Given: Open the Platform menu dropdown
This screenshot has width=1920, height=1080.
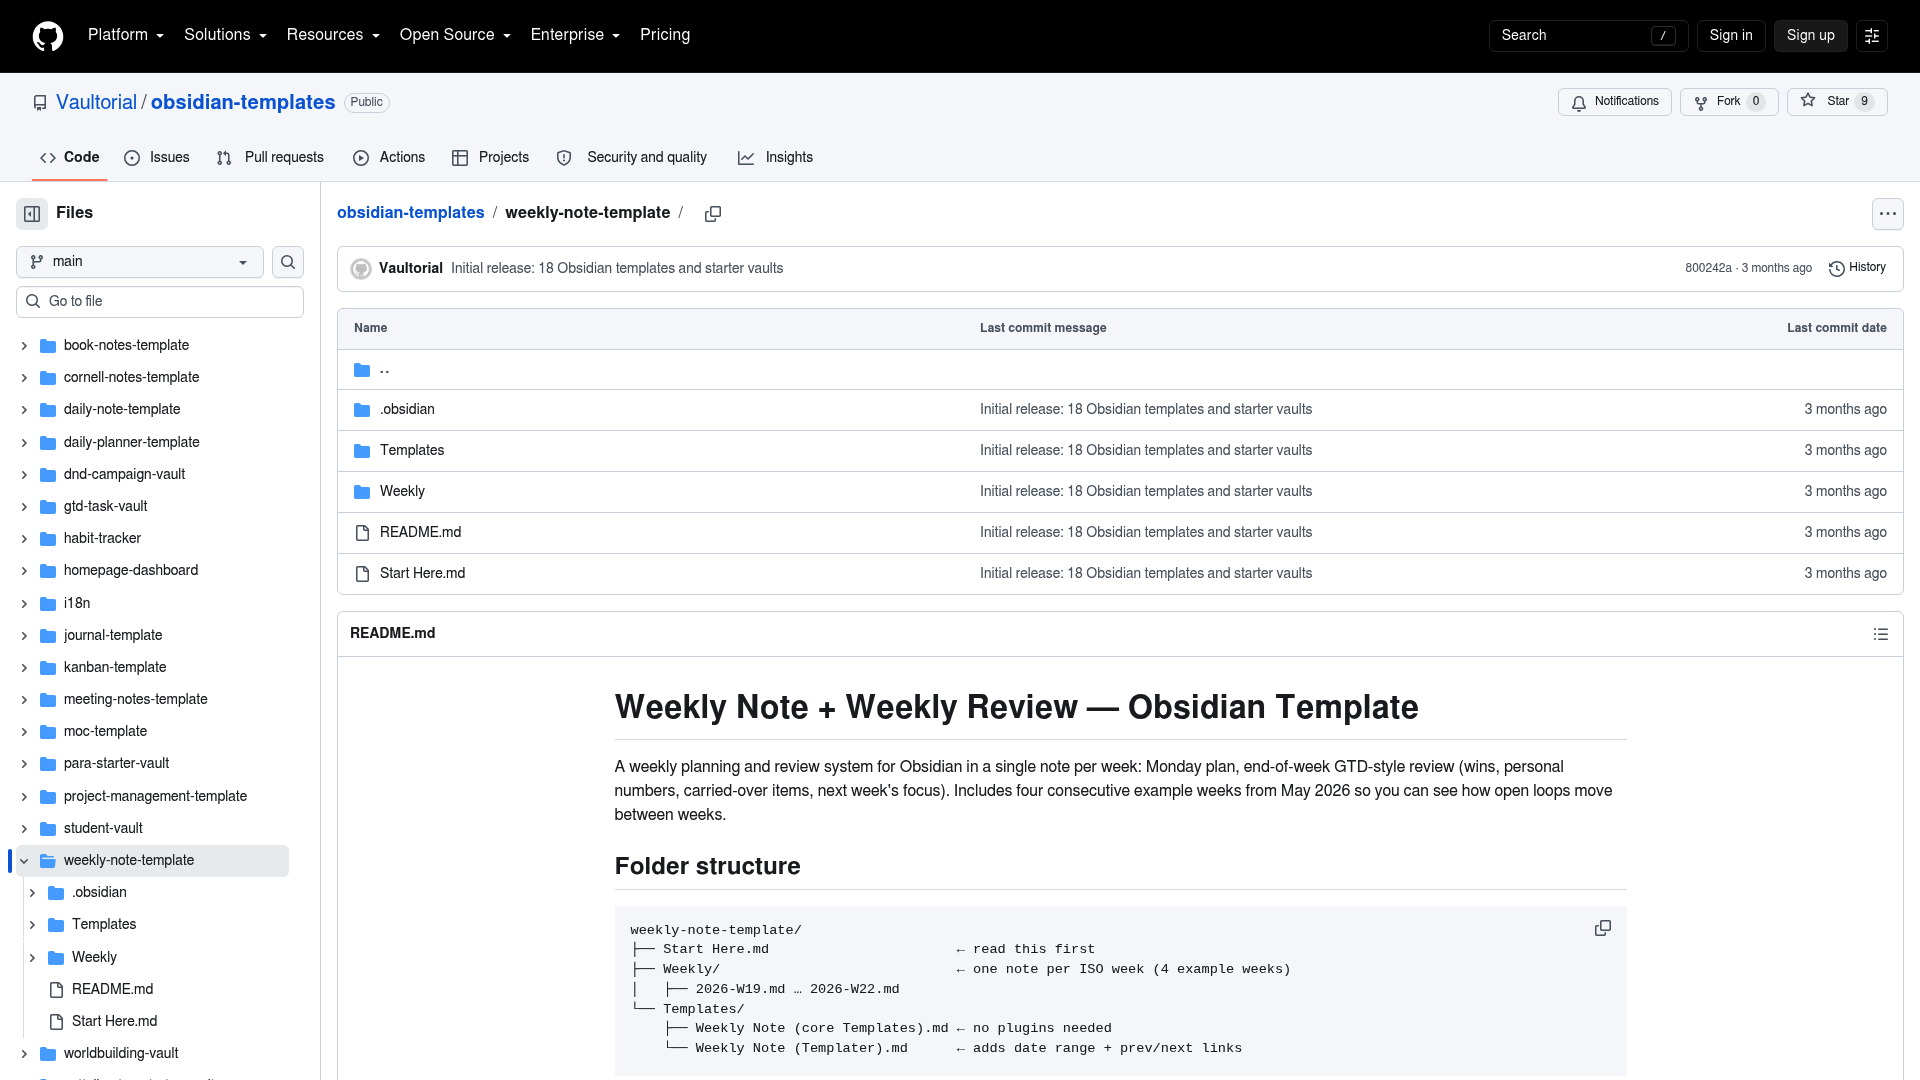Looking at the screenshot, I should coord(126,35).
